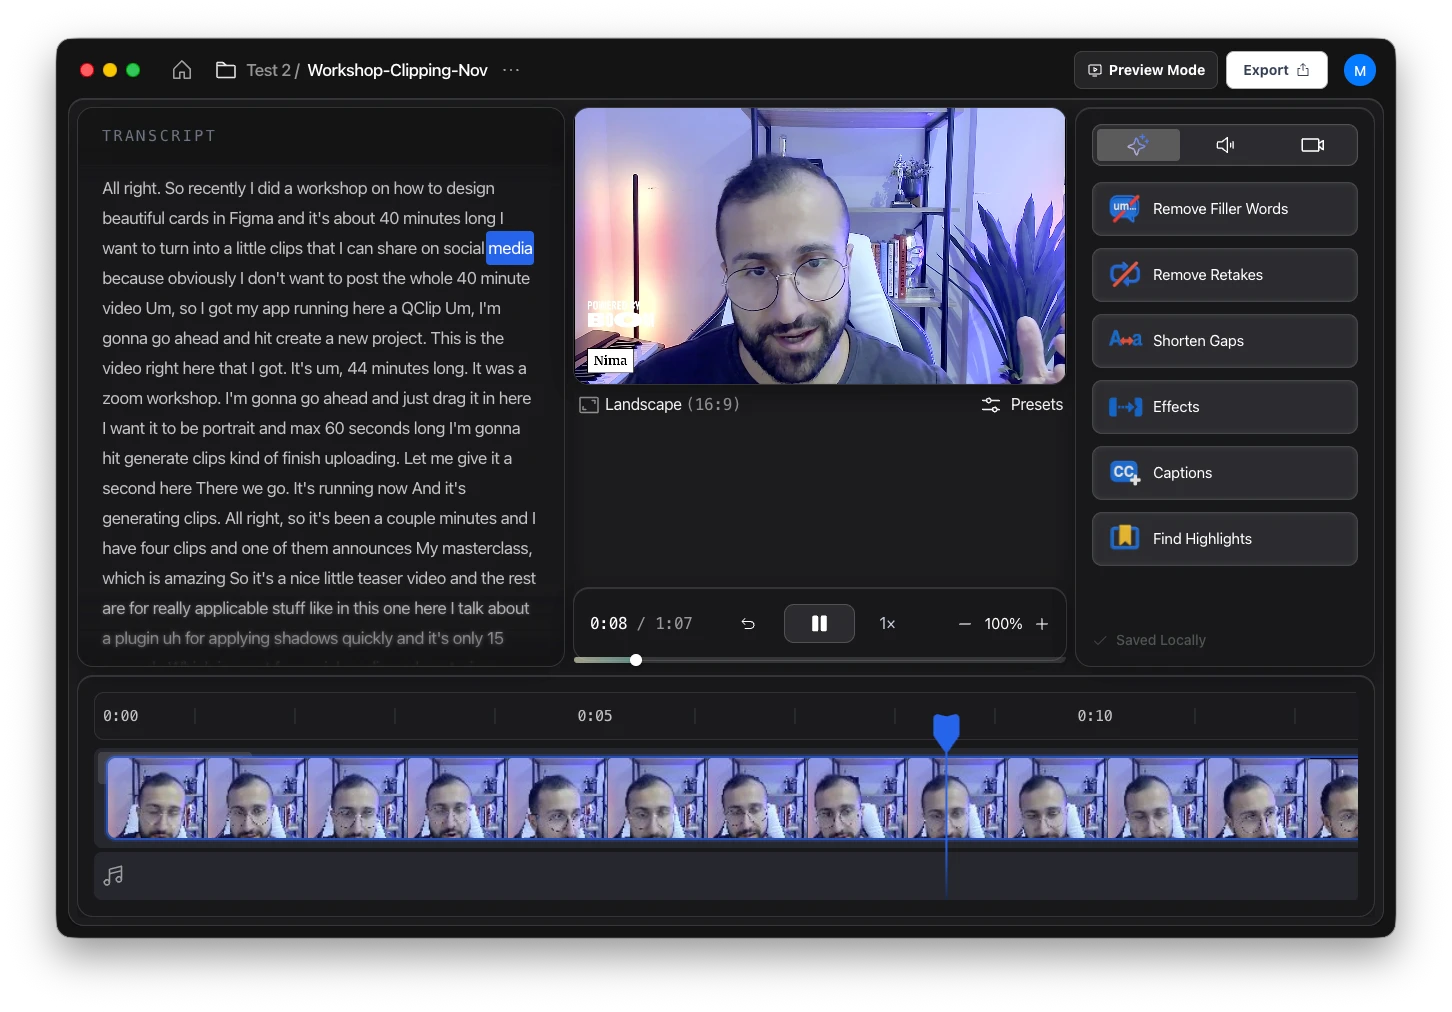
Task: Open the user profile avatar M
Action: pos(1359,70)
